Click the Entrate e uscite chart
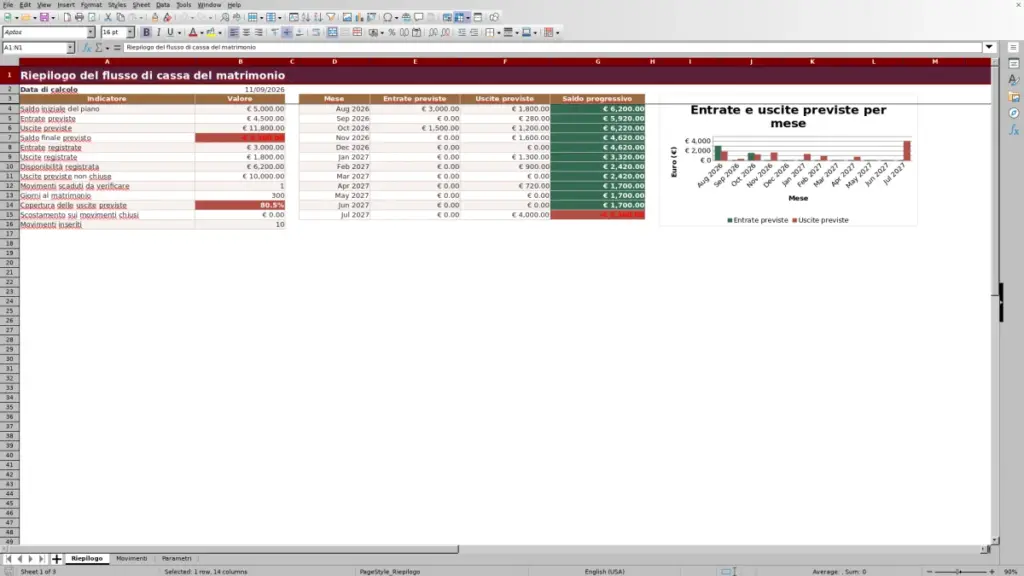Screen dimensions: 1024x576 tap(788, 162)
